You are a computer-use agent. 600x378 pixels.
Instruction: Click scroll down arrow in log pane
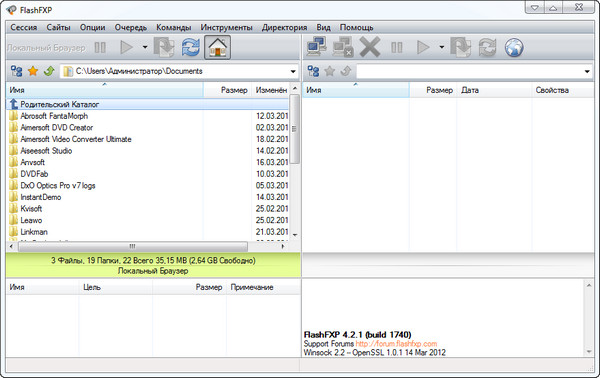pos(589,352)
